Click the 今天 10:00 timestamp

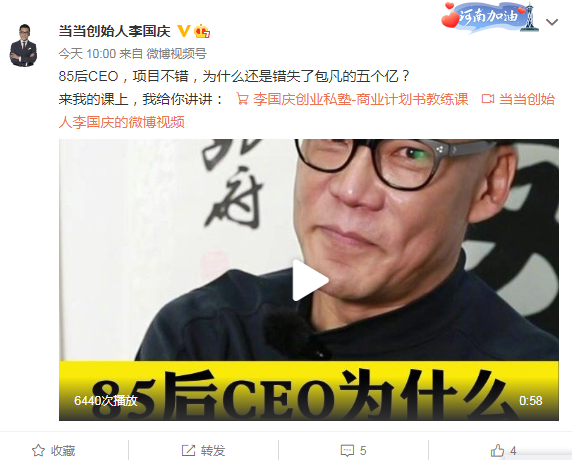coord(87,54)
